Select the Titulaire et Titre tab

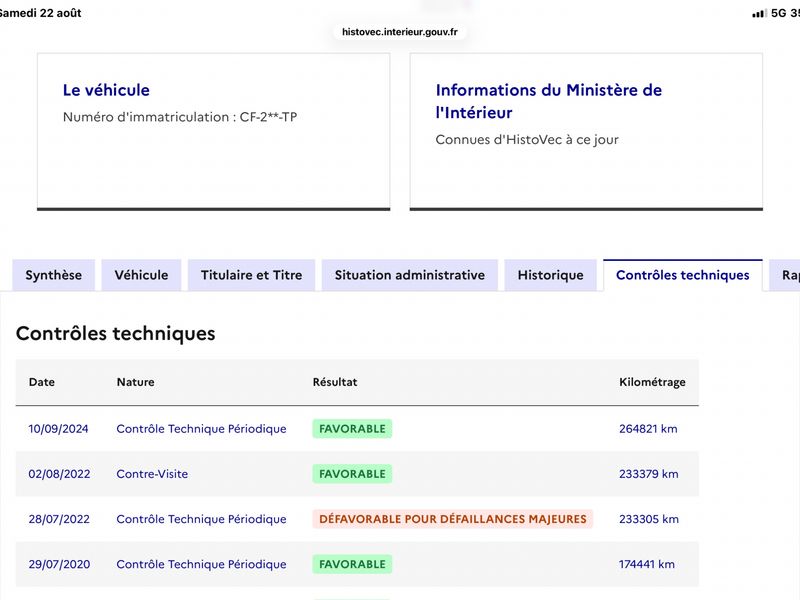pyautogui.click(x=252, y=275)
